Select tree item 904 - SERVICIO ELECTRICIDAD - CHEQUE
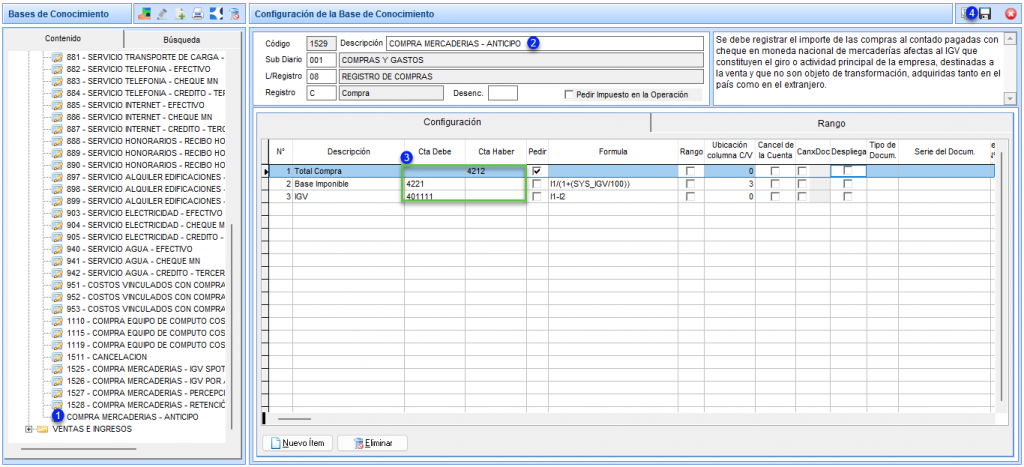Screen dimensions: 1024x467 pyautogui.click(x=146, y=225)
